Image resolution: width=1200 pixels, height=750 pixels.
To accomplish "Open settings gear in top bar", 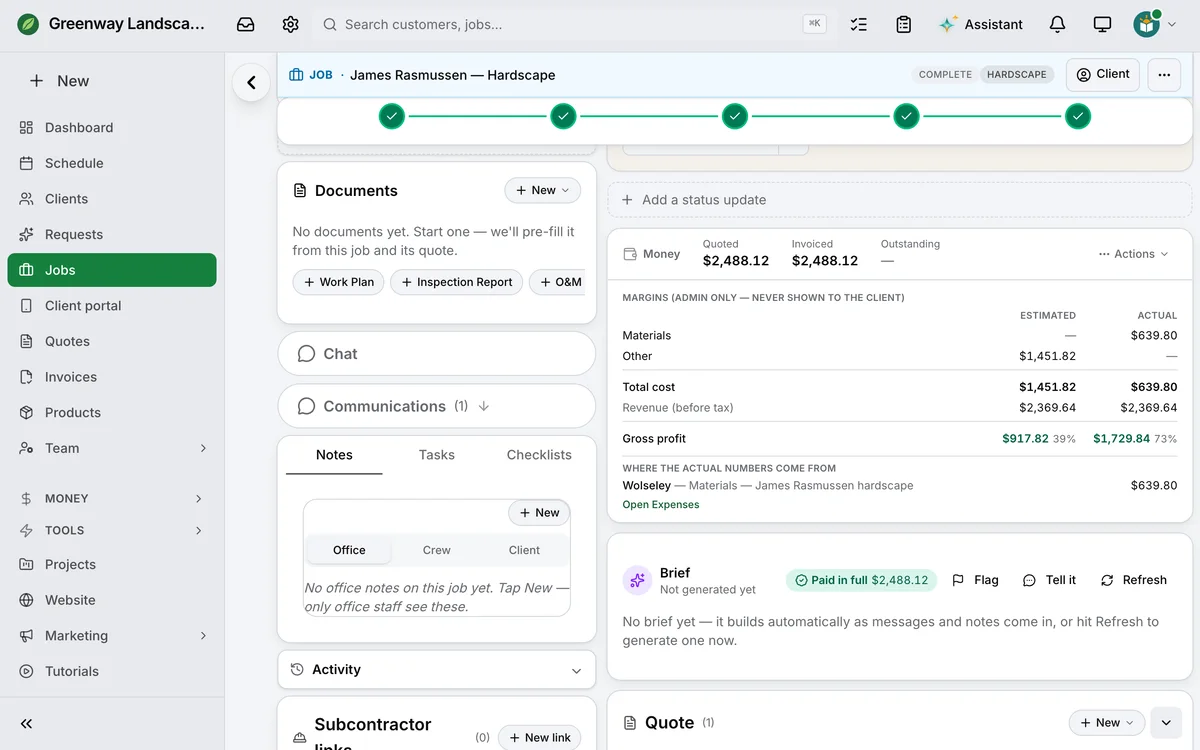I will pos(290,24).
